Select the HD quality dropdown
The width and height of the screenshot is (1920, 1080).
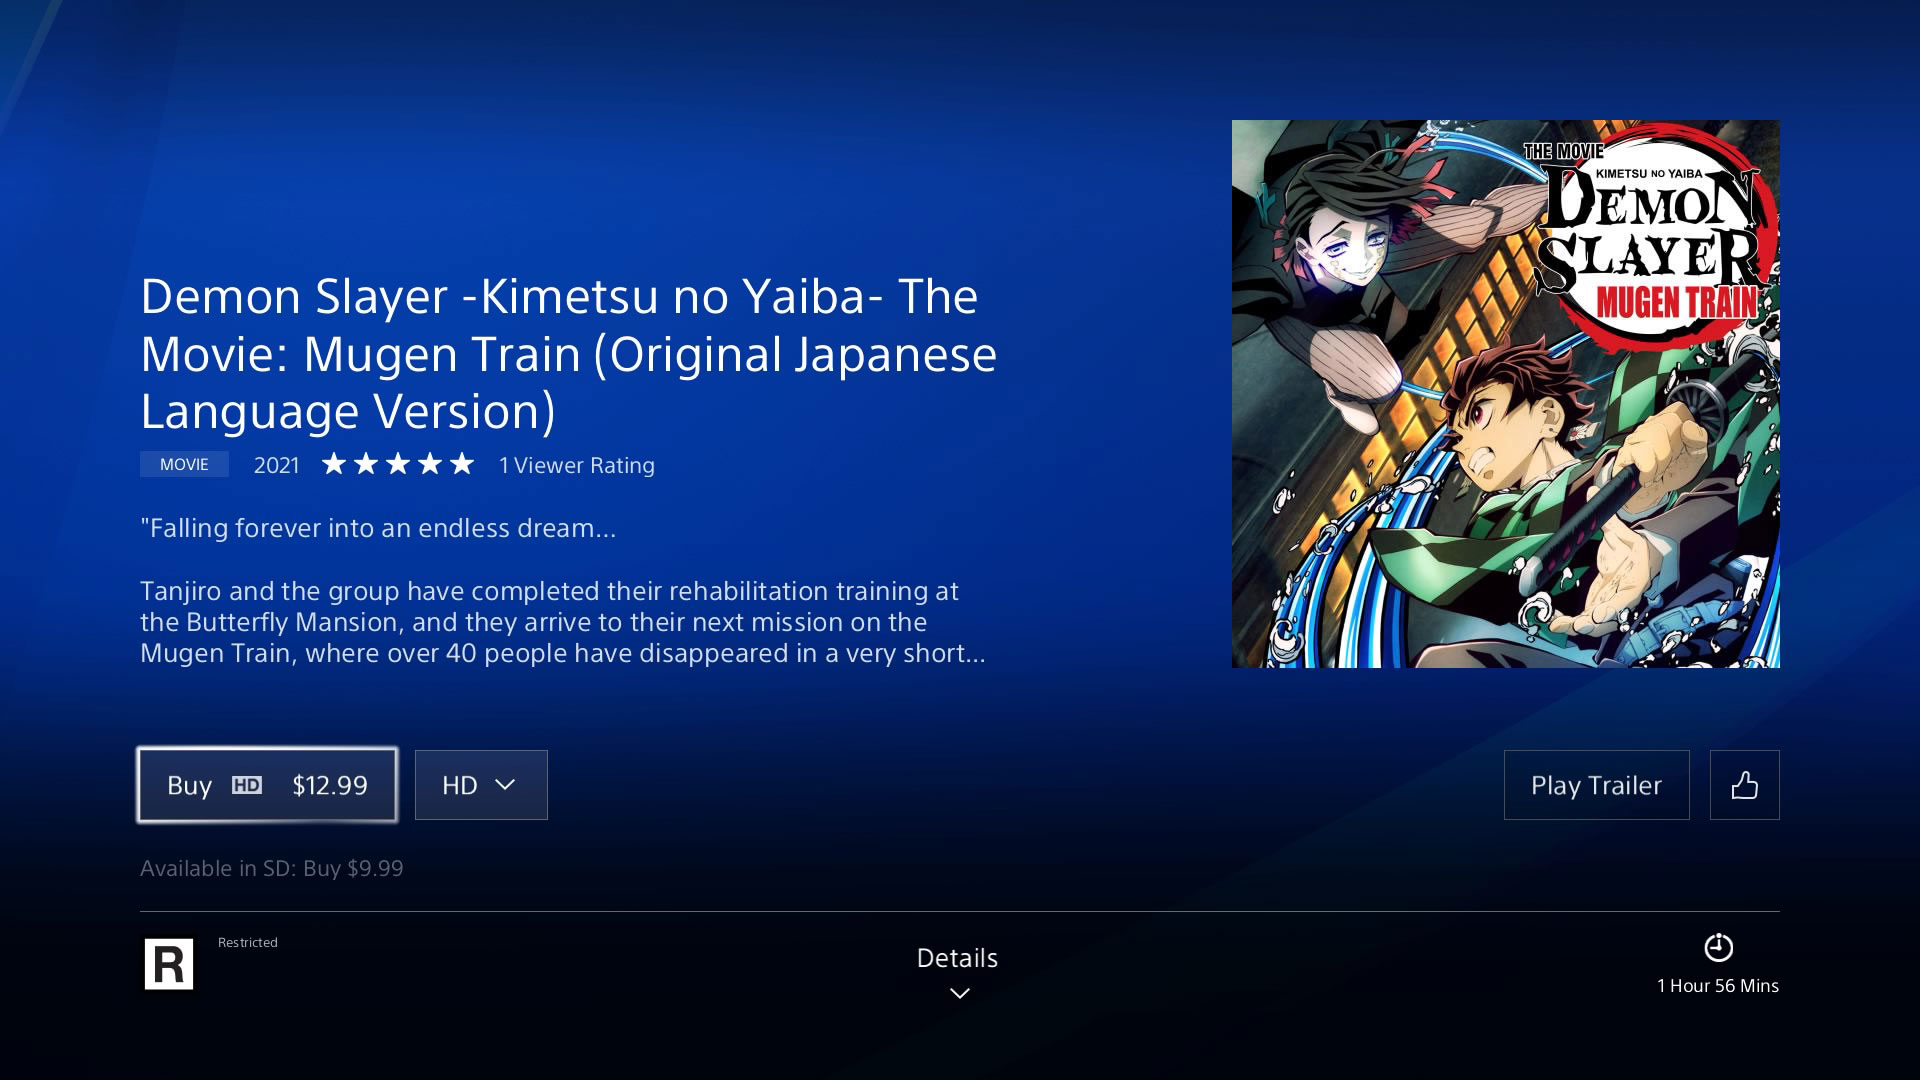pos(480,783)
